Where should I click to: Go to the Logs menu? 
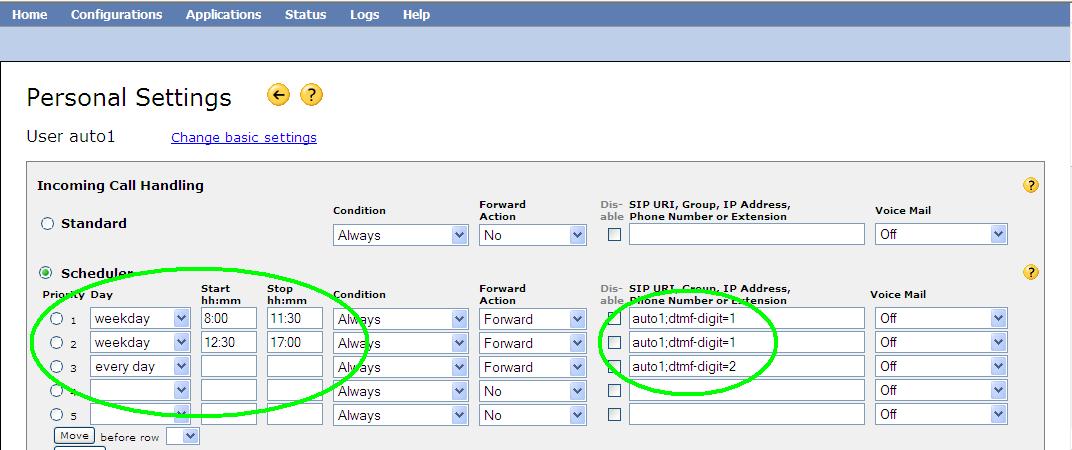click(x=364, y=14)
